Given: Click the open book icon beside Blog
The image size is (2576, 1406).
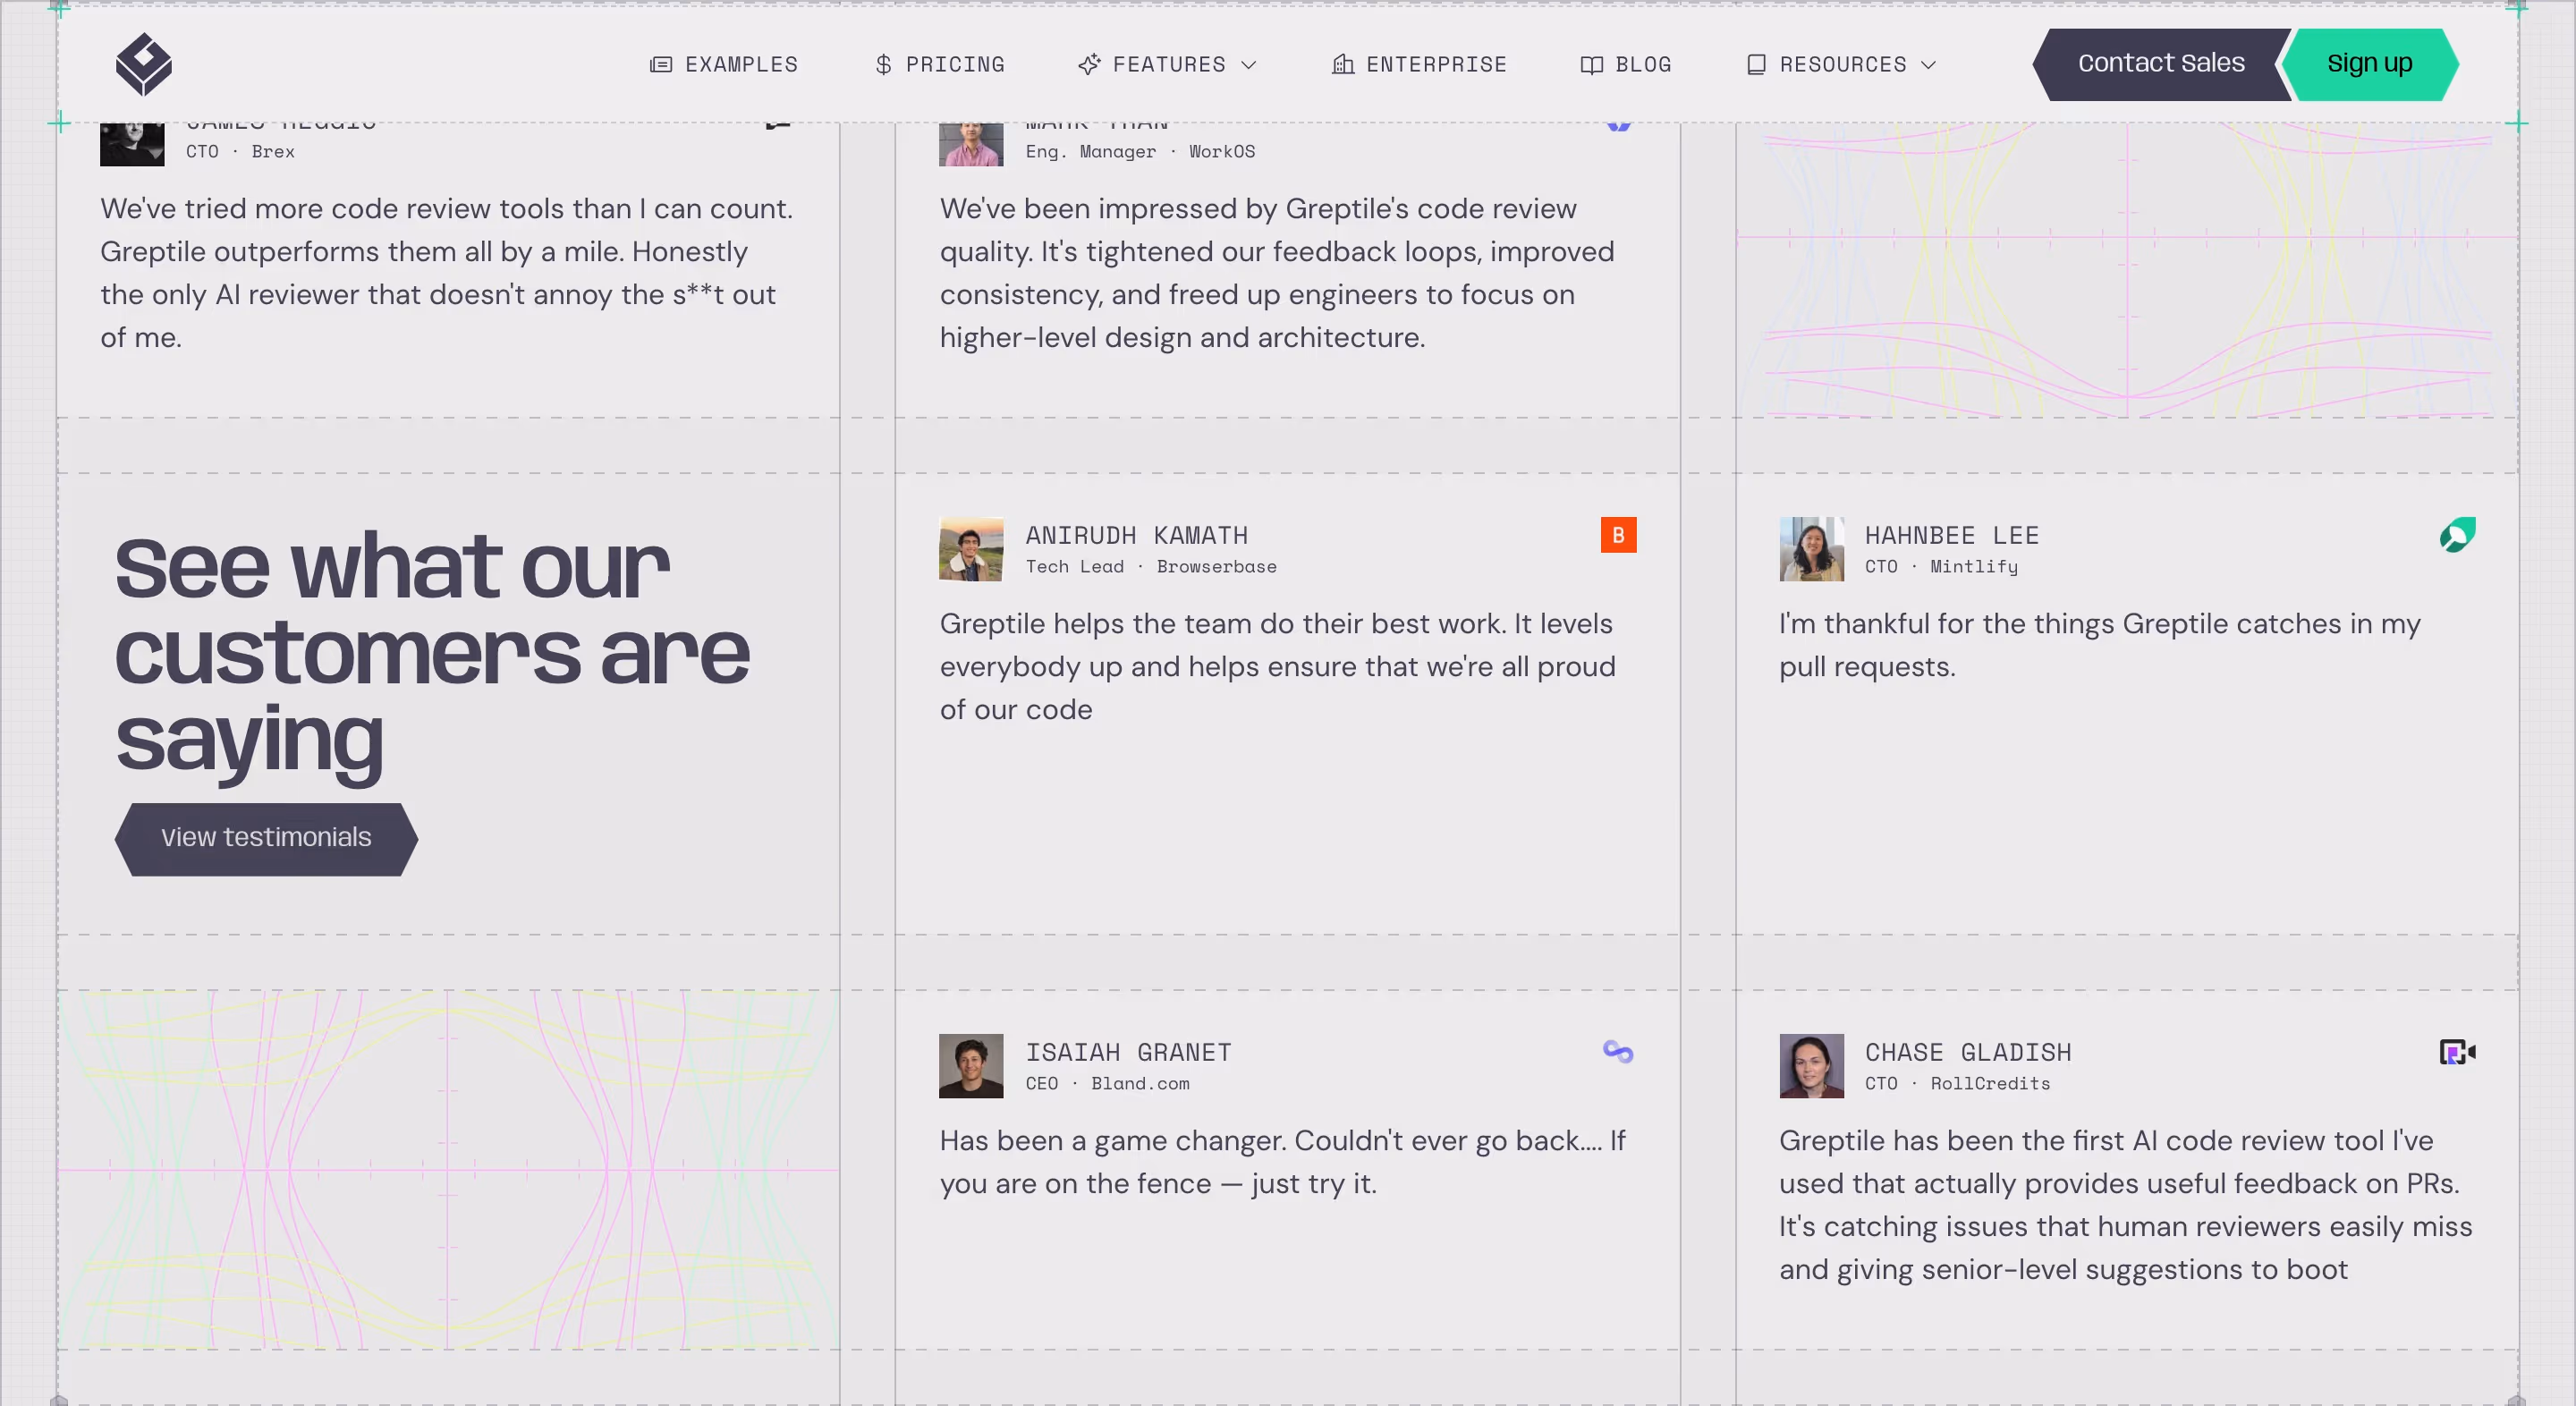Looking at the screenshot, I should tap(1591, 65).
